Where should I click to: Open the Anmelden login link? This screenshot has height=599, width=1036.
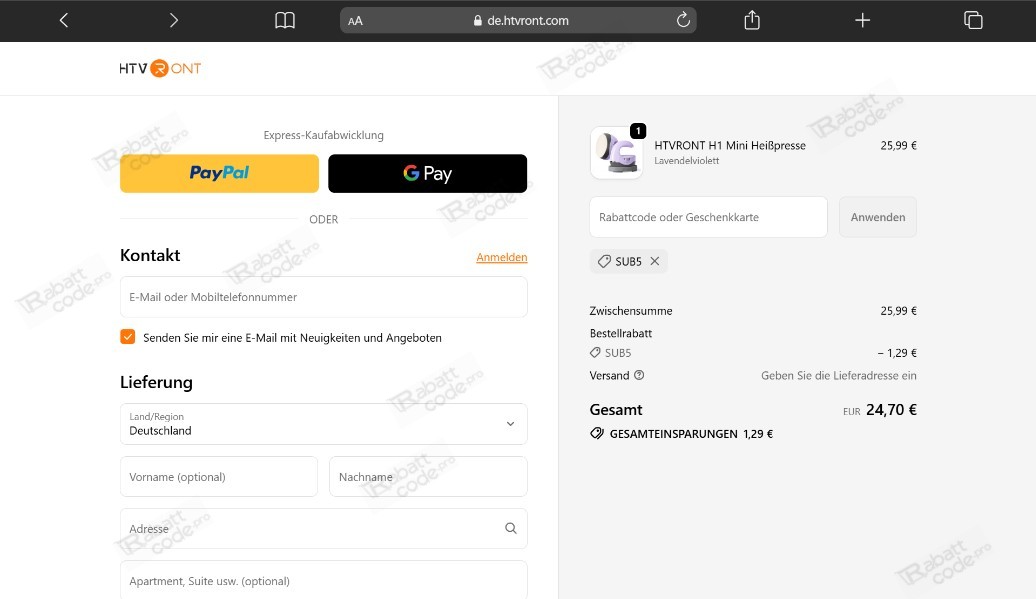pyautogui.click(x=501, y=257)
